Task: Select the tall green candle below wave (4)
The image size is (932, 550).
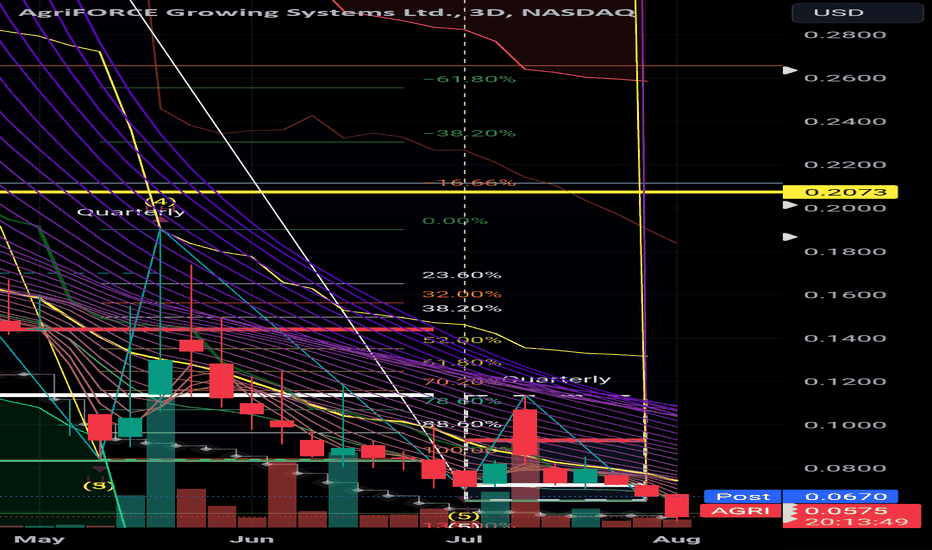Action: [160, 378]
